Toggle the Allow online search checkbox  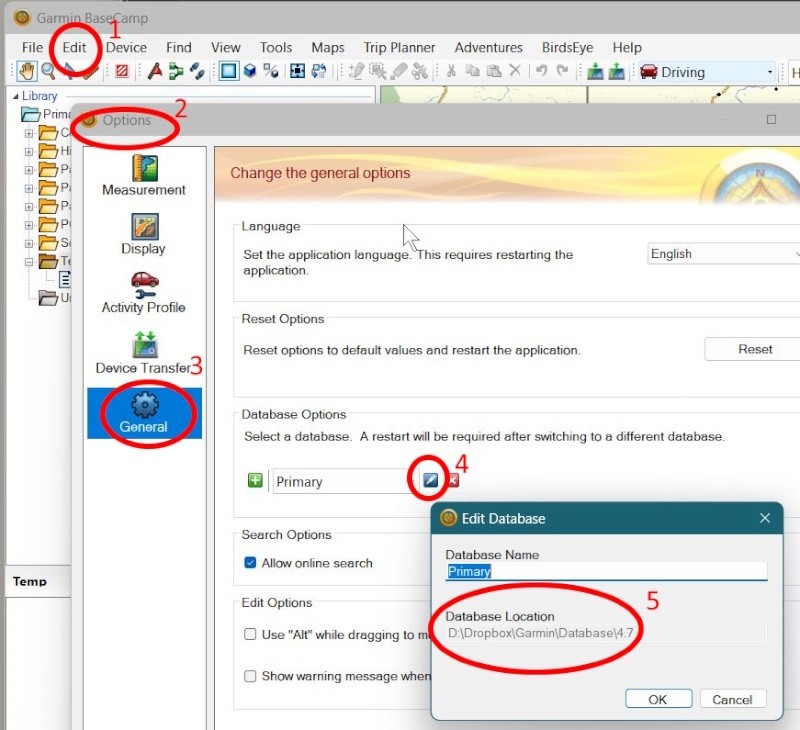(250, 562)
